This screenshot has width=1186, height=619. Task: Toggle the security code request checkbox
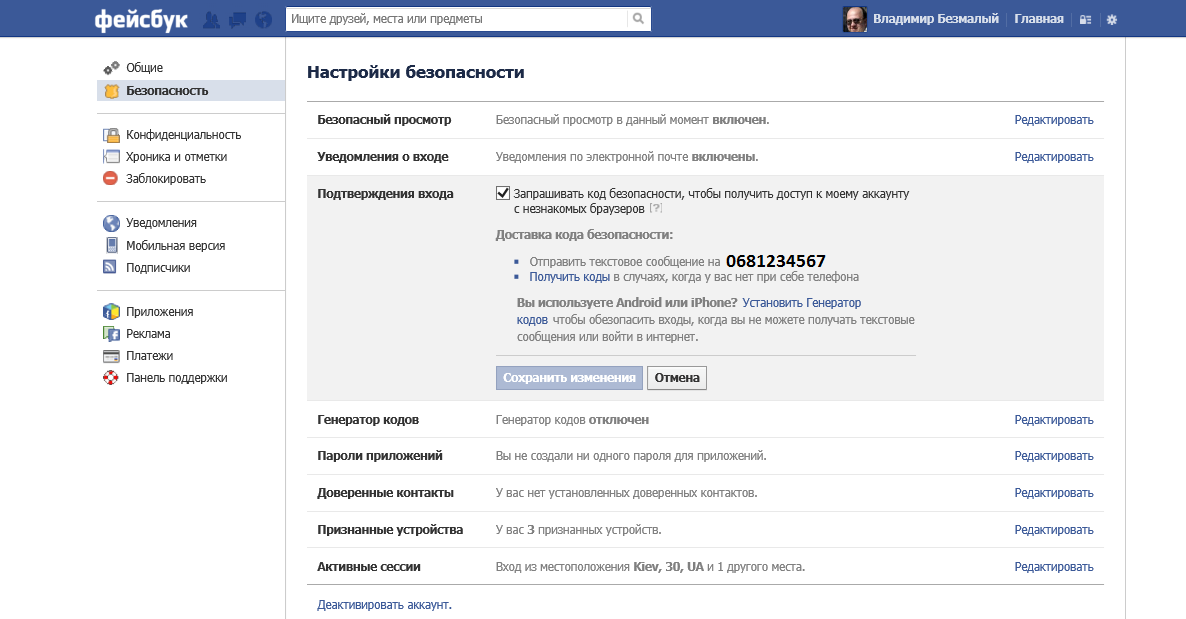click(502, 193)
